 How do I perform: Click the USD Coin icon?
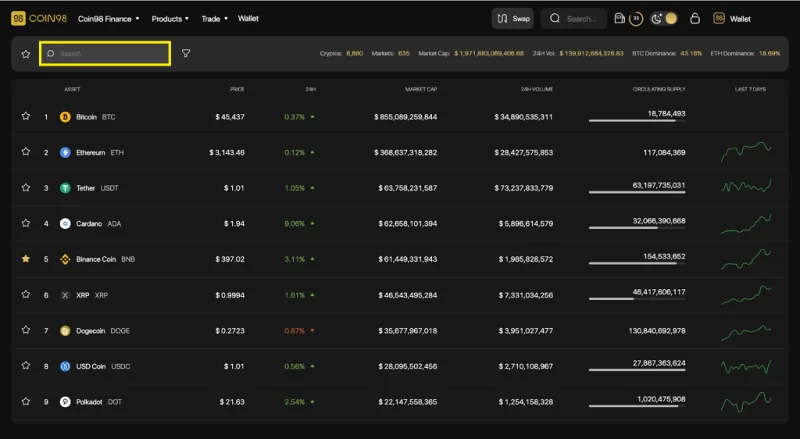click(65, 367)
